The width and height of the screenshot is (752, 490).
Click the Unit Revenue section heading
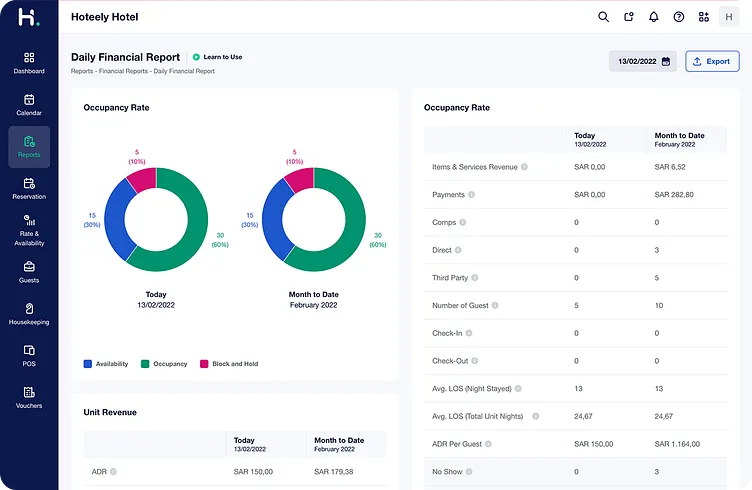110,412
